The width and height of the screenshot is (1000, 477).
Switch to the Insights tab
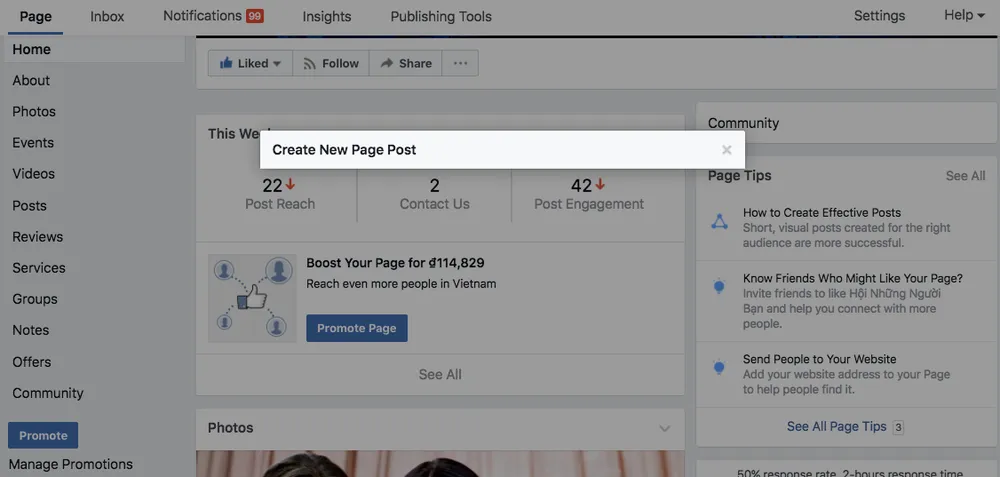(327, 16)
